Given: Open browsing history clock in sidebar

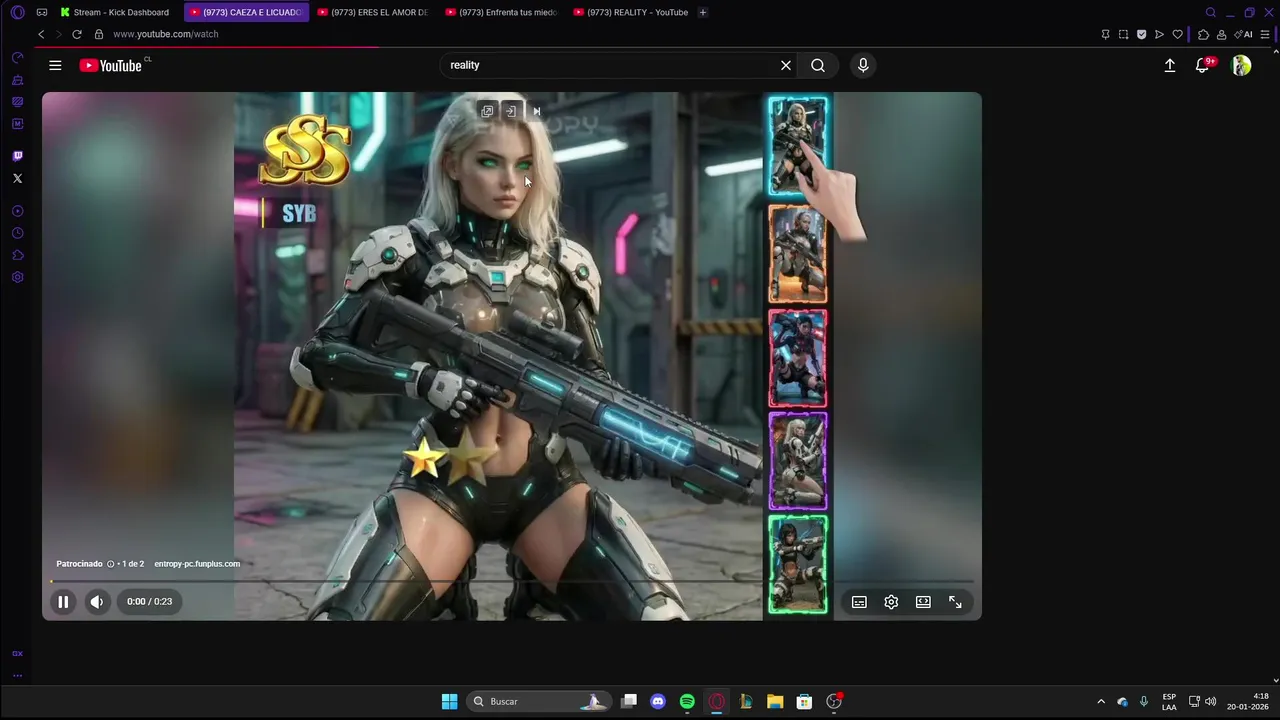Looking at the screenshot, I should click(x=17, y=233).
